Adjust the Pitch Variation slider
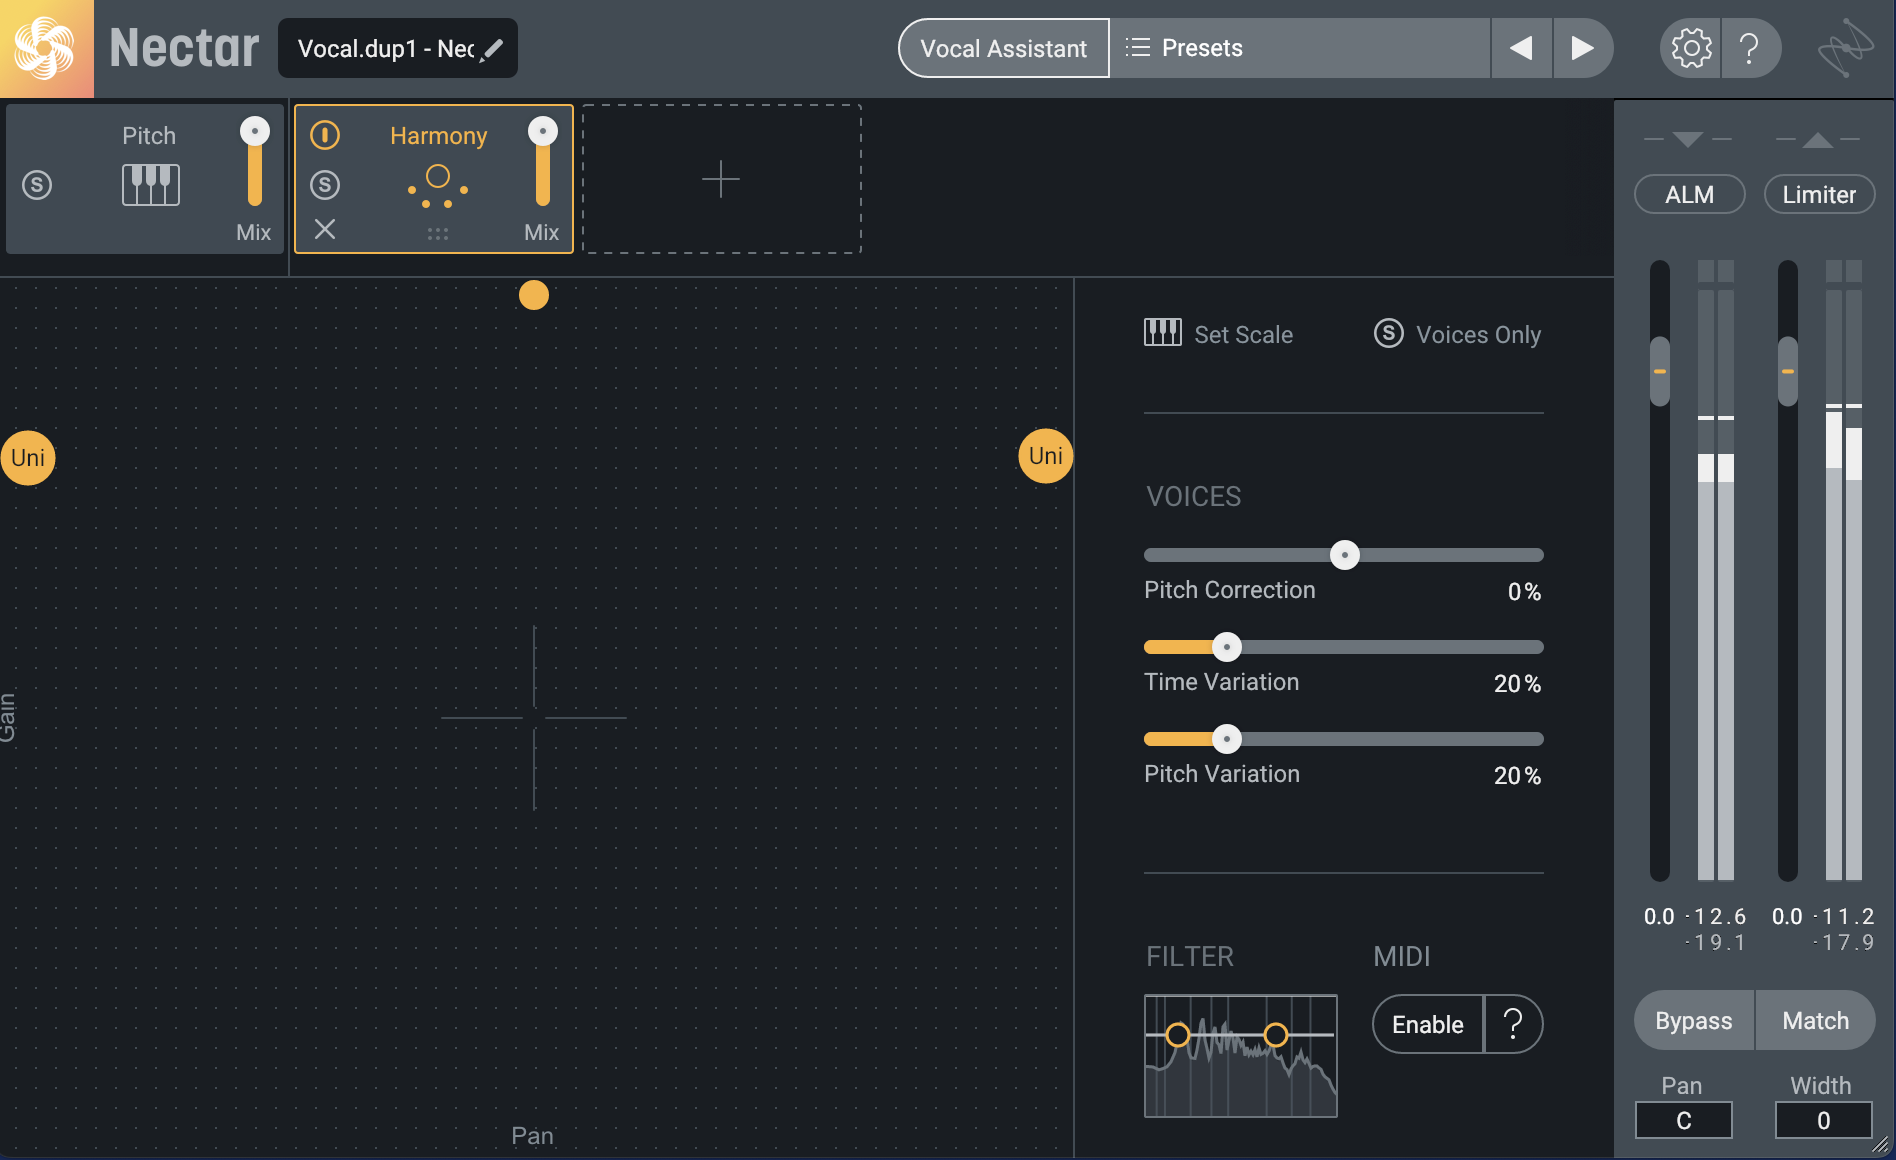The width and height of the screenshot is (1896, 1160). tap(1344, 739)
